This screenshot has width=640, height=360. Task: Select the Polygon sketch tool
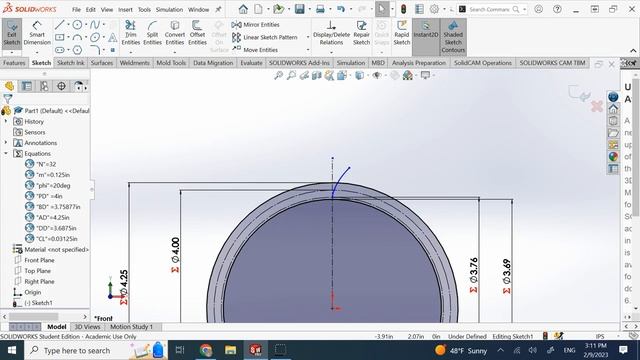(x=77, y=50)
